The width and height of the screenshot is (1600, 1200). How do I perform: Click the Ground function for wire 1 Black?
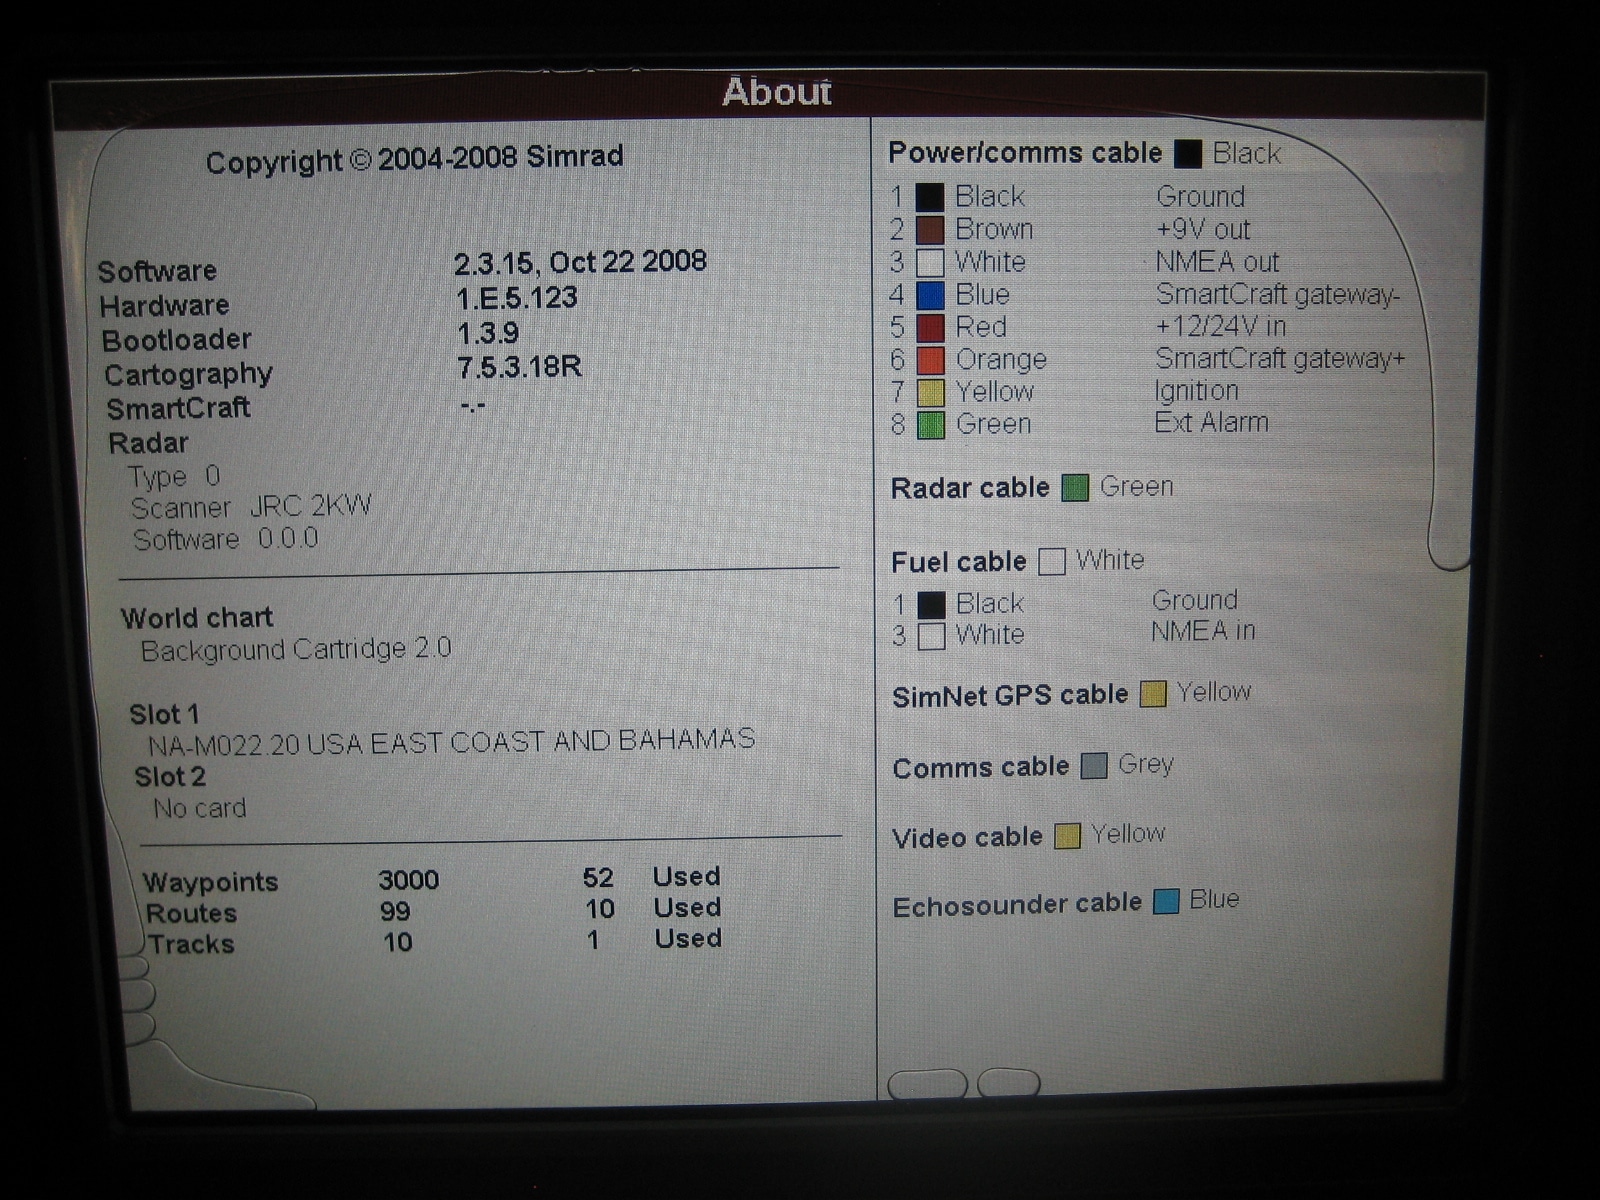(1200, 196)
